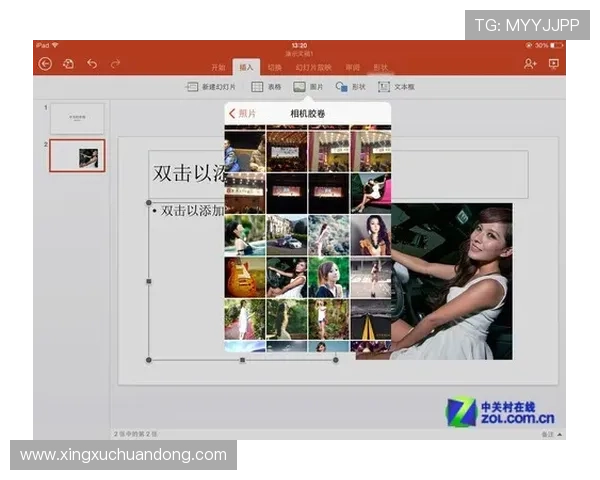Choose the woman by the pool photo

(245, 235)
